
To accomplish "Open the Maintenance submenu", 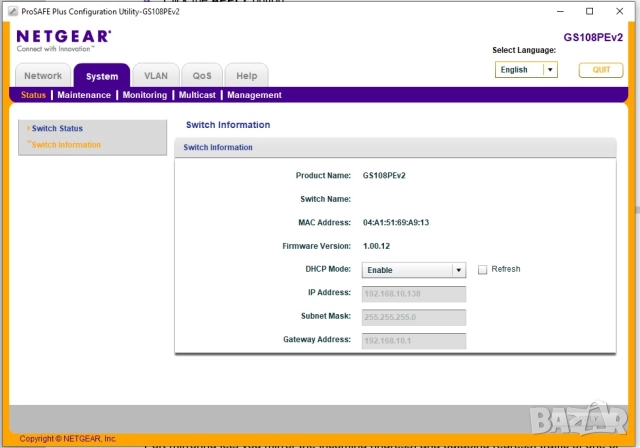I will click(84, 95).
